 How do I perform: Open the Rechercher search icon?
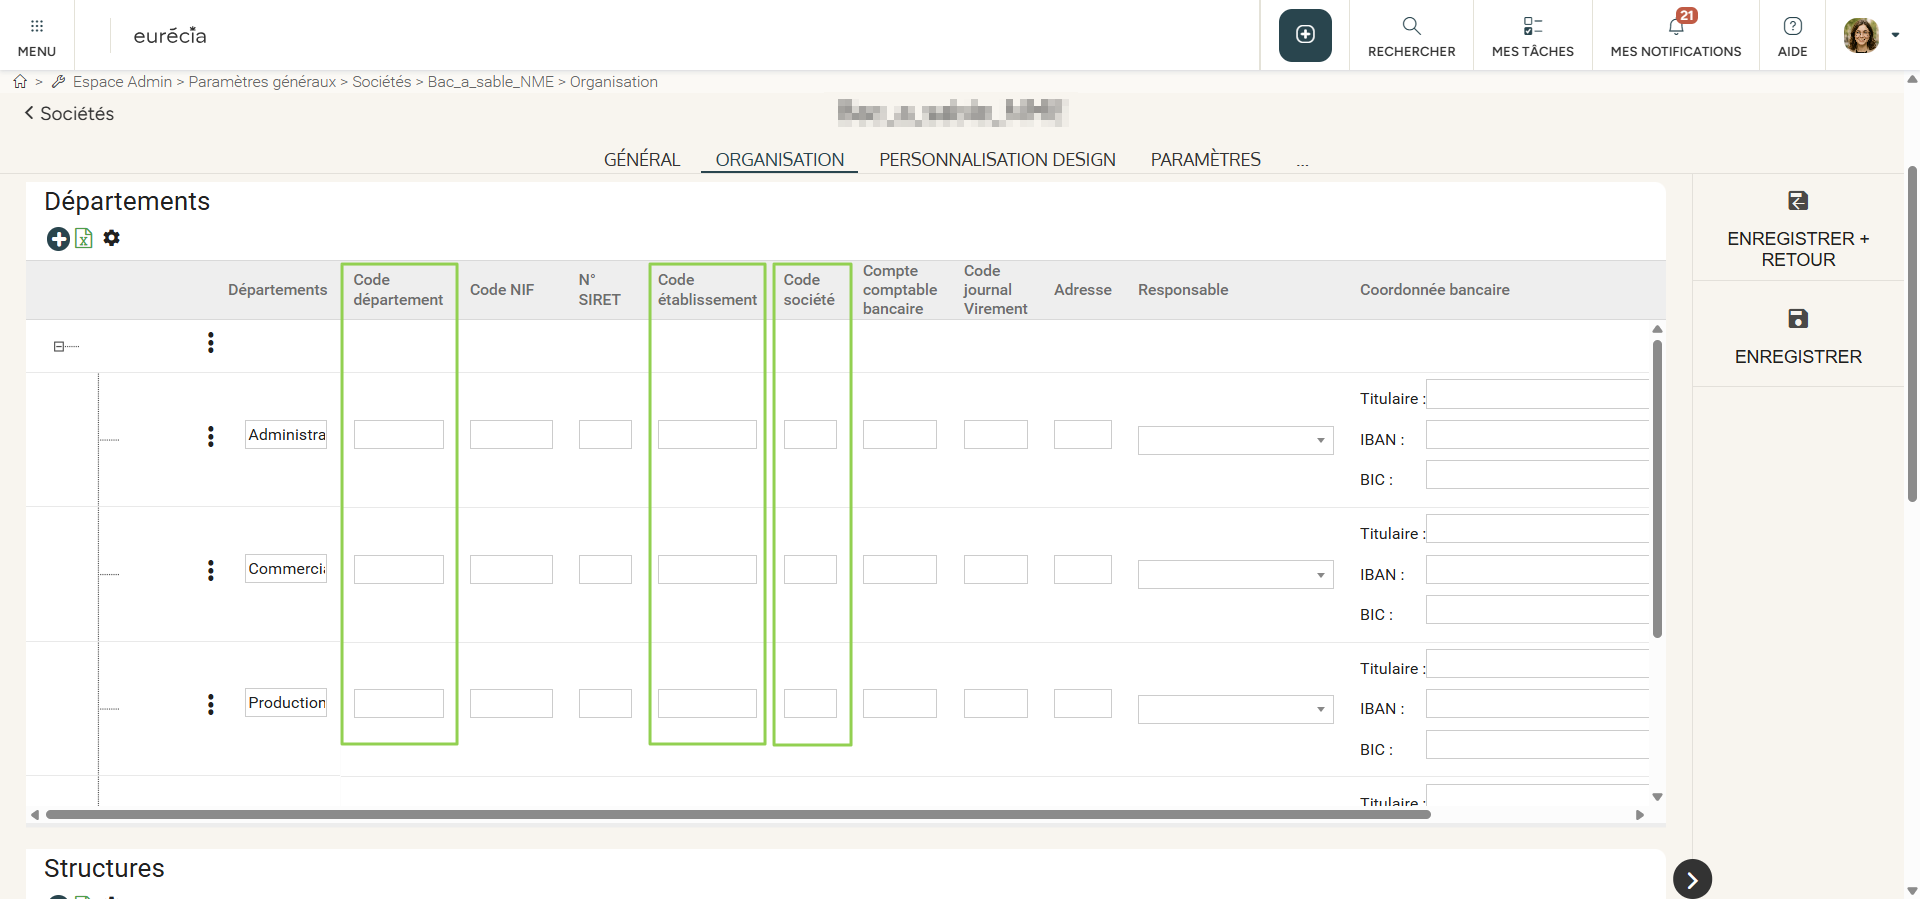tap(1411, 35)
